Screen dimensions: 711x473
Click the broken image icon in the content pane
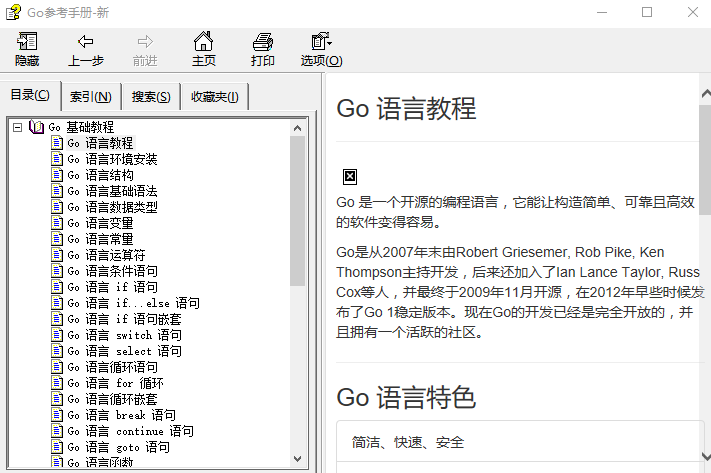(350, 177)
